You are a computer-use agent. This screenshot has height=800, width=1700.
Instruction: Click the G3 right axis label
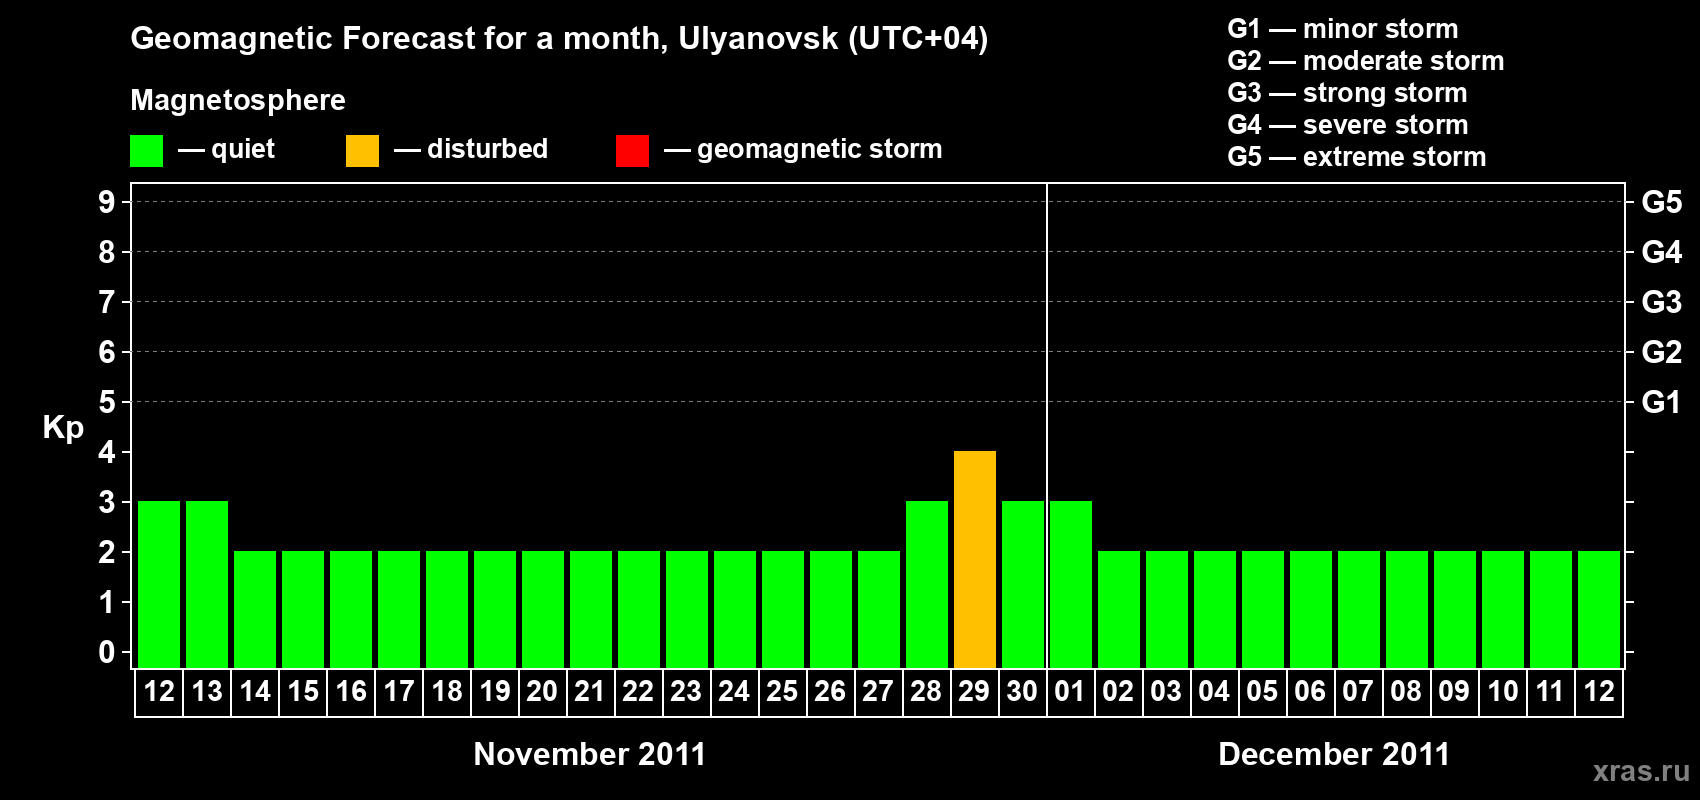coord(1662,302)
